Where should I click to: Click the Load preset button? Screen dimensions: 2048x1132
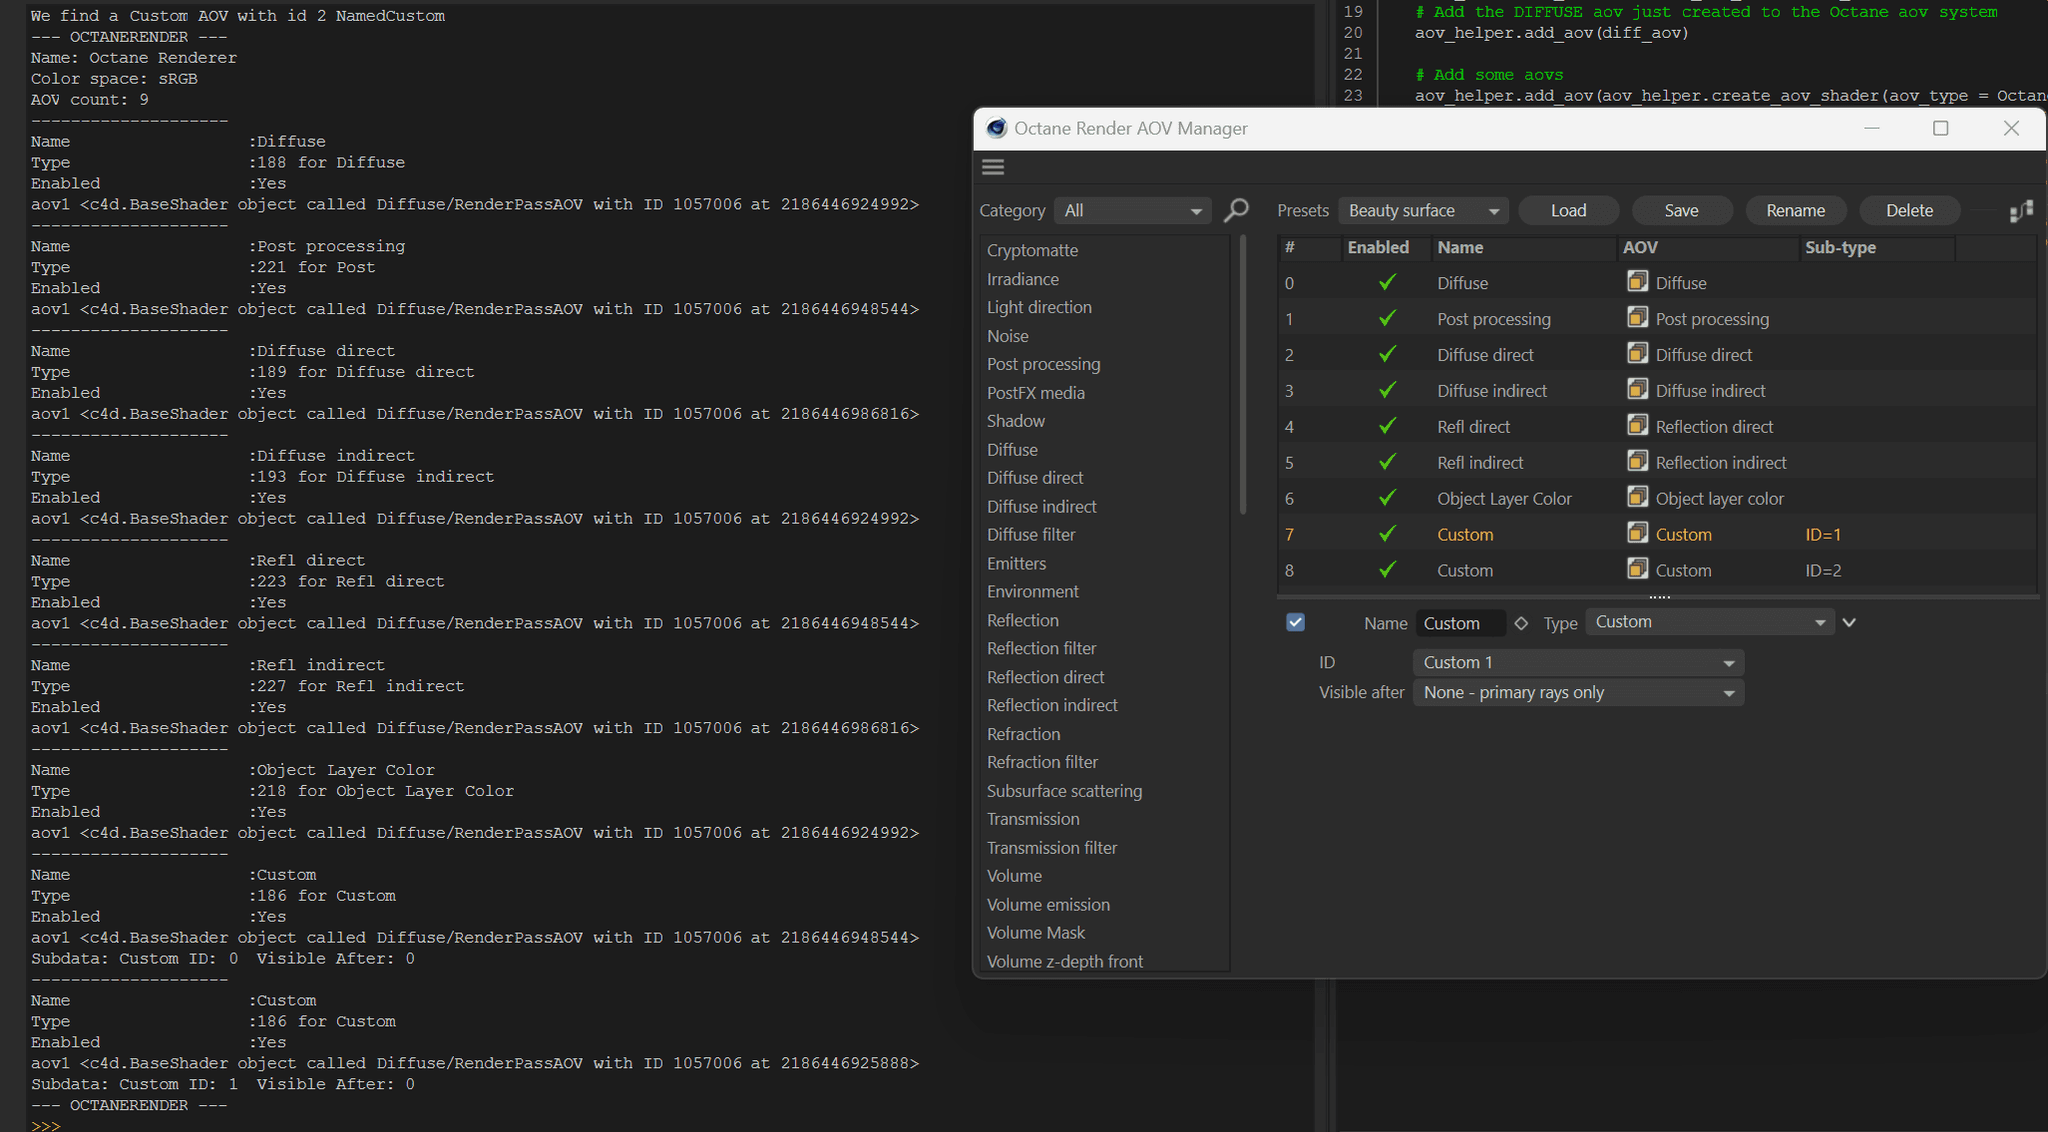(x=1568, y=211)
